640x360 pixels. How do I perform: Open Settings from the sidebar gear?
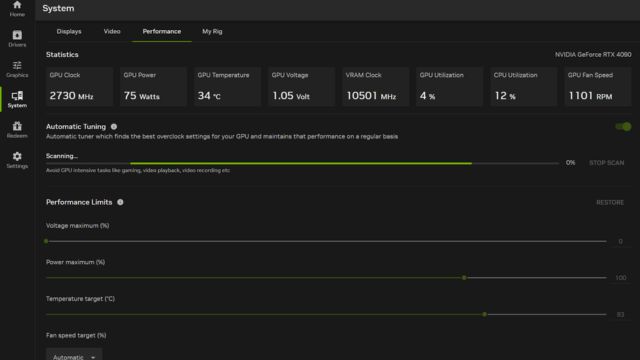coord(17,160)
